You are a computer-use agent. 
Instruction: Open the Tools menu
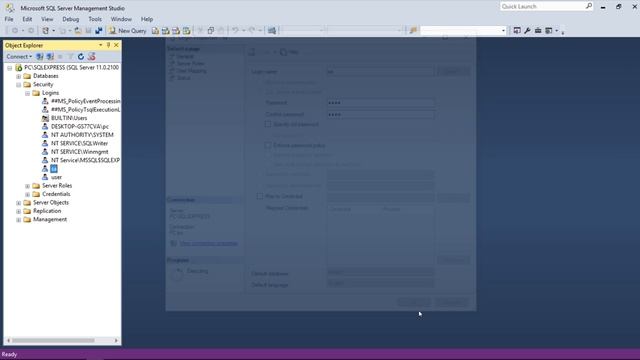[95, 19]
